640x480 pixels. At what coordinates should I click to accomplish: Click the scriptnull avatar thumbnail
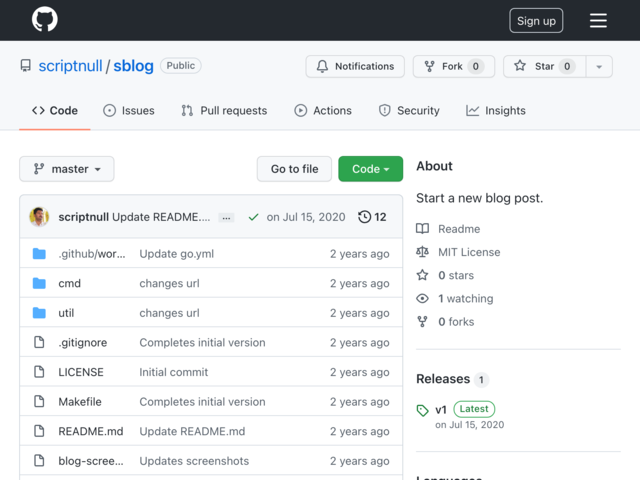[39, 217]
